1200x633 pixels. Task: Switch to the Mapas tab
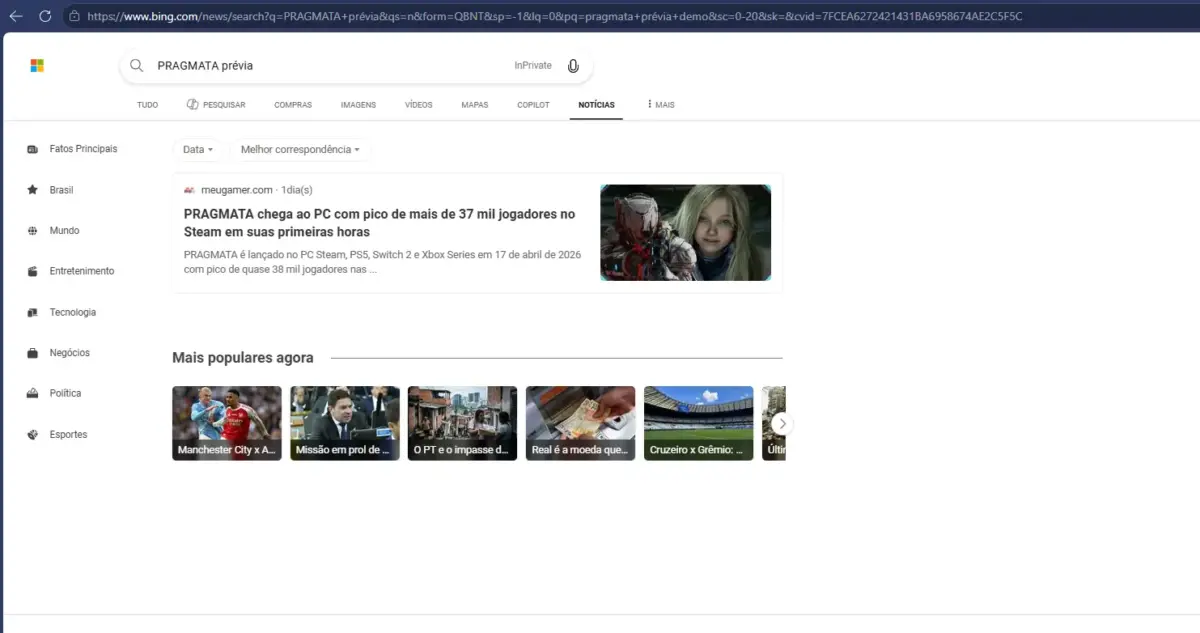(475, 105)
